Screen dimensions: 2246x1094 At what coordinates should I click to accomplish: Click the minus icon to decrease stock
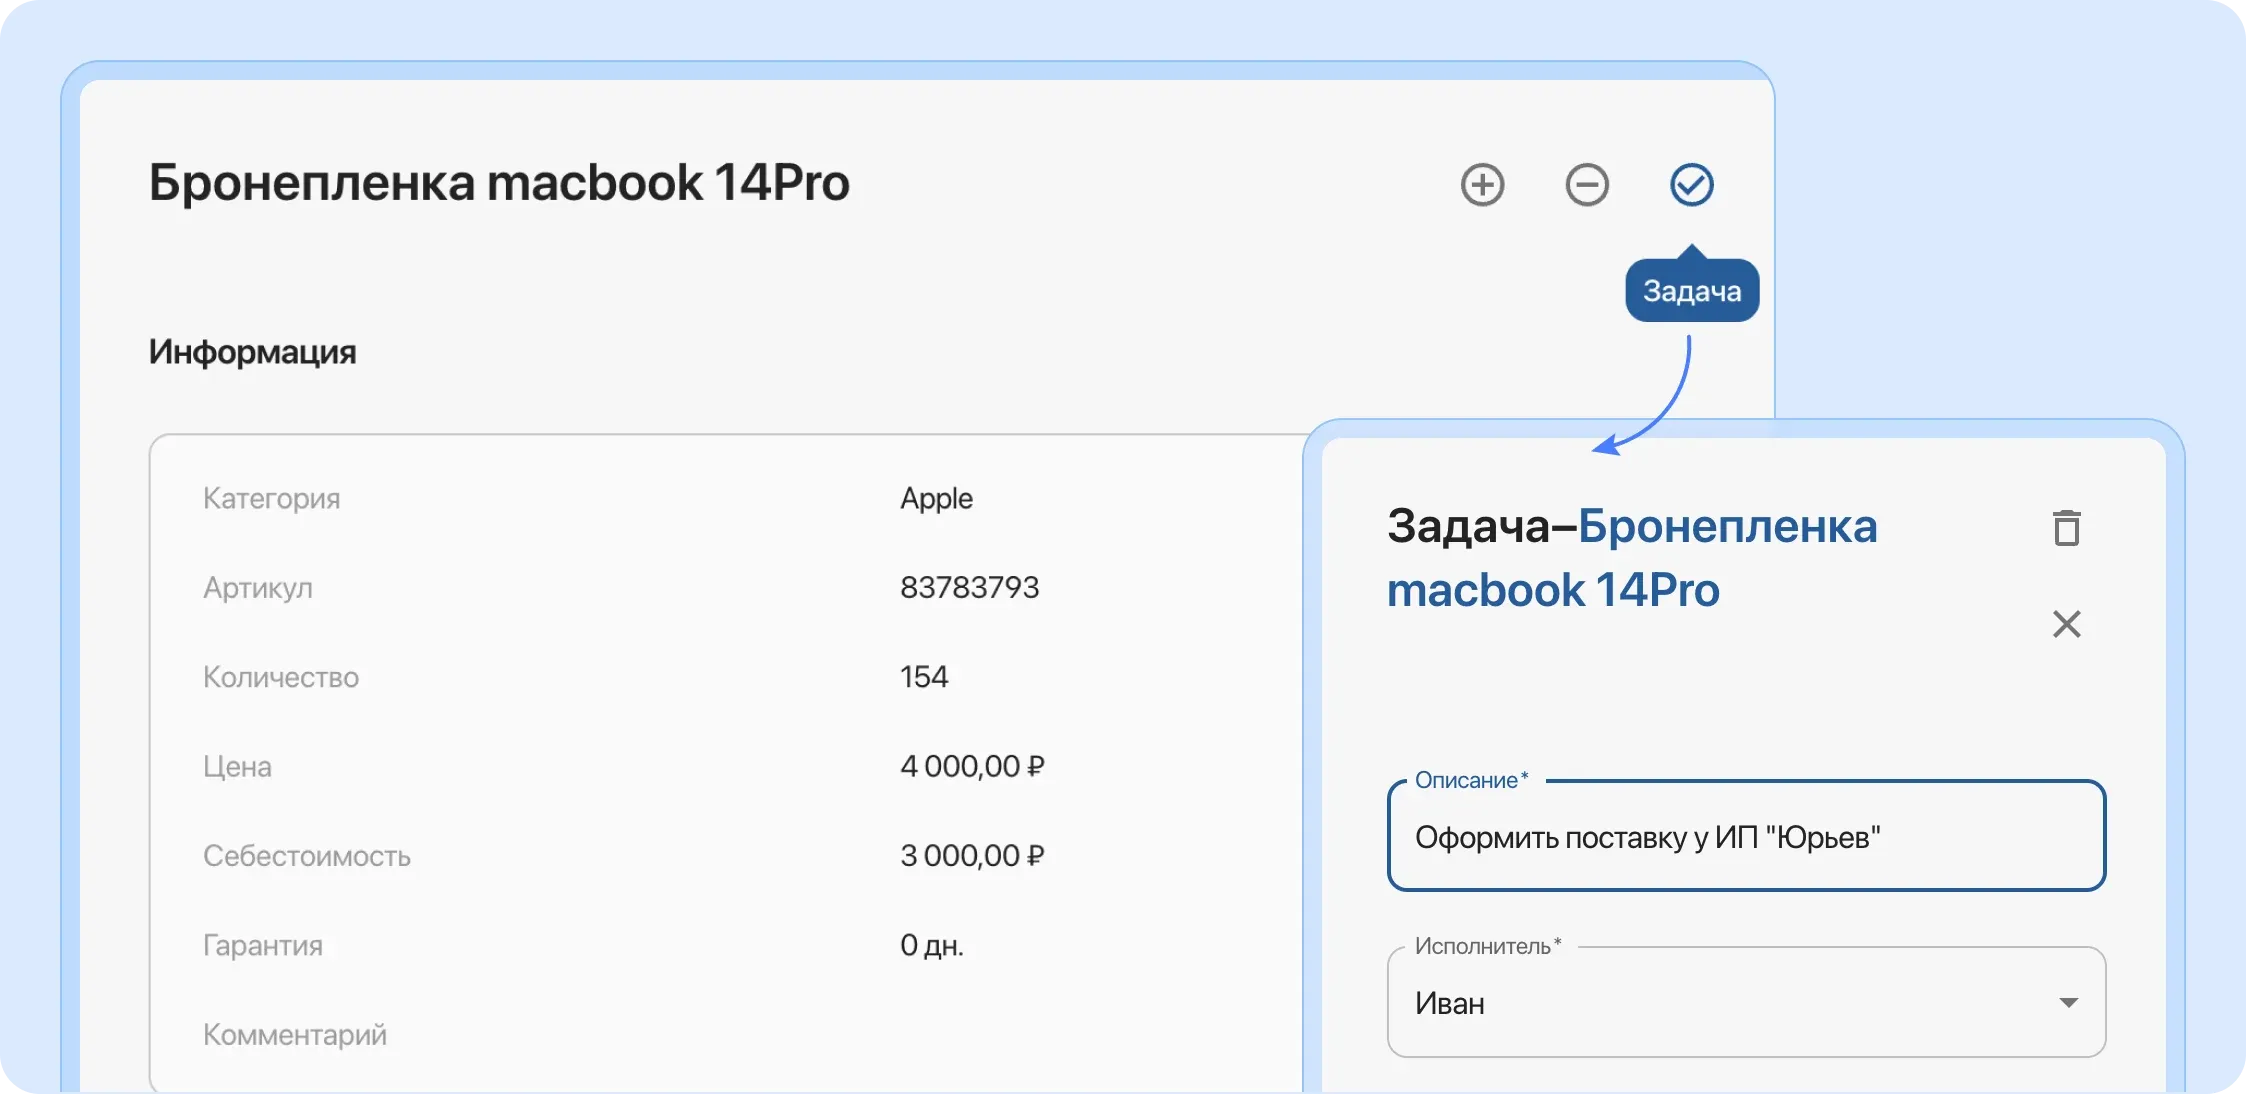point(1587,184)
